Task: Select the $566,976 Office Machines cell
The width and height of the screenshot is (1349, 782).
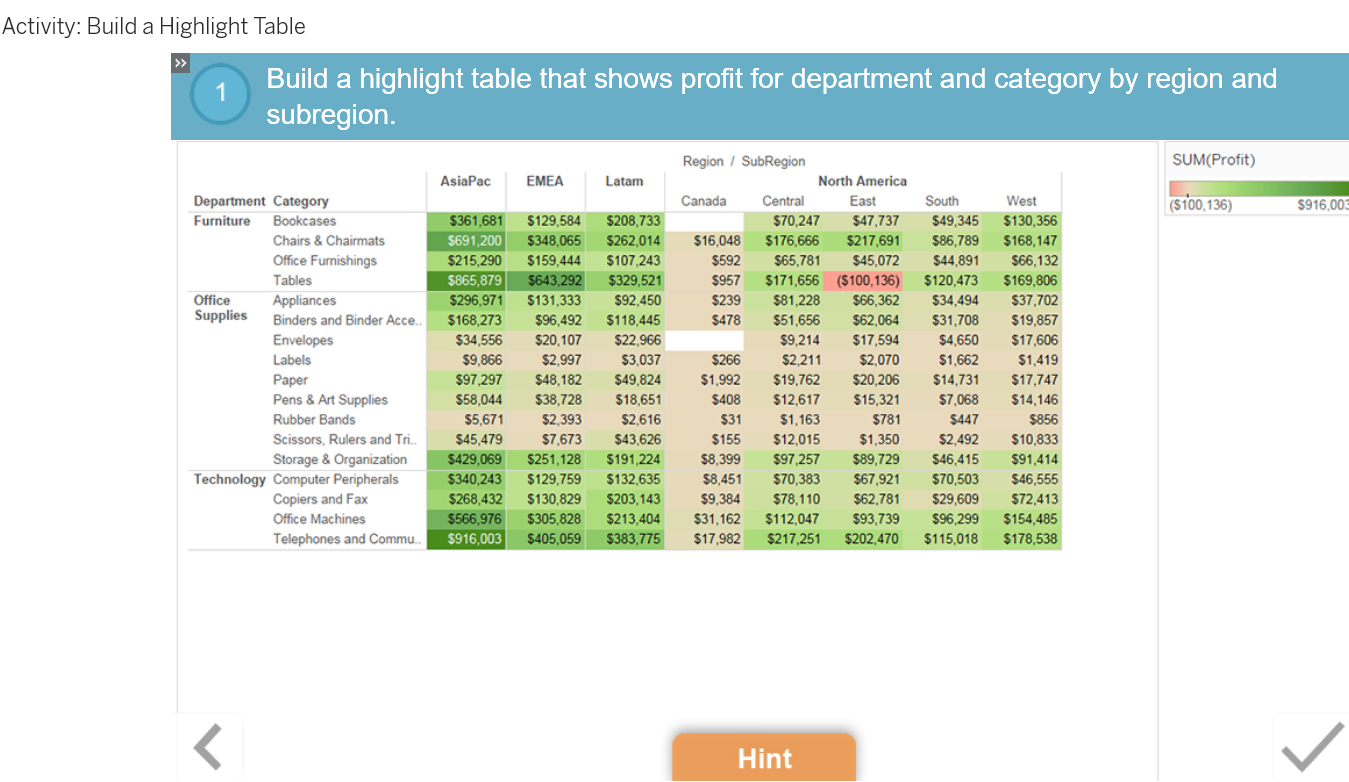Action: point(466,519)
